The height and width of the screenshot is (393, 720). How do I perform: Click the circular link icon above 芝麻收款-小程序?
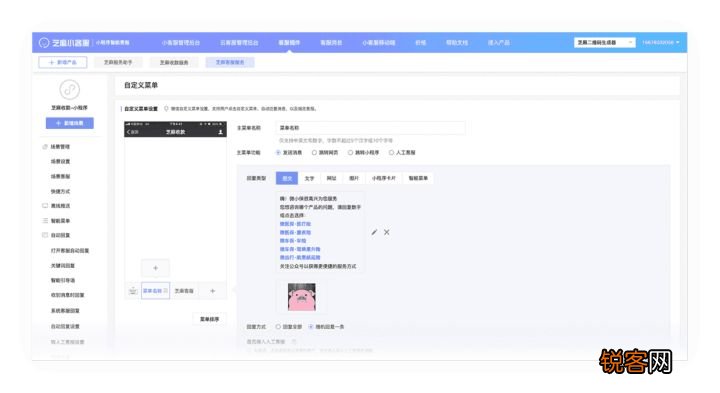pos(69,90)
